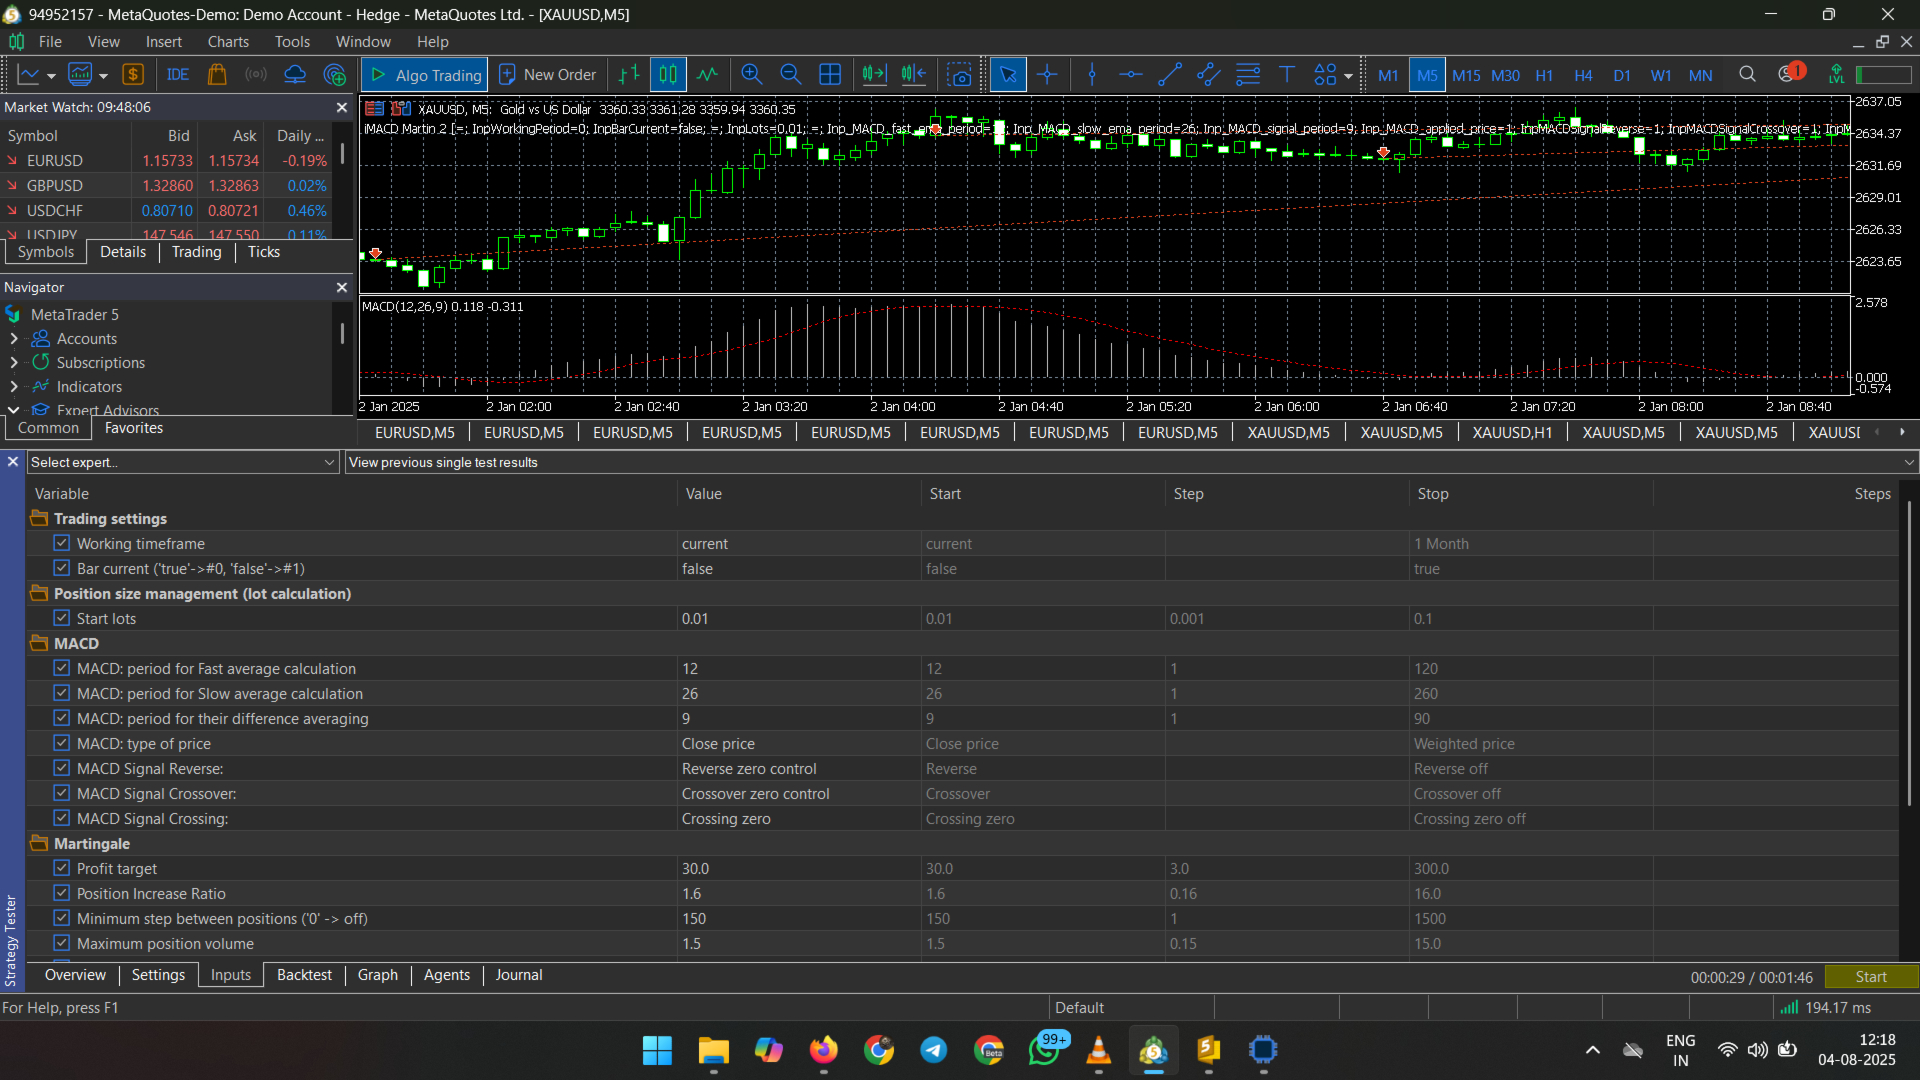Select the trendline drawing tool
Image resolution: width=1920 pixels, height=1080 pixels.
tap(1169, 75)
